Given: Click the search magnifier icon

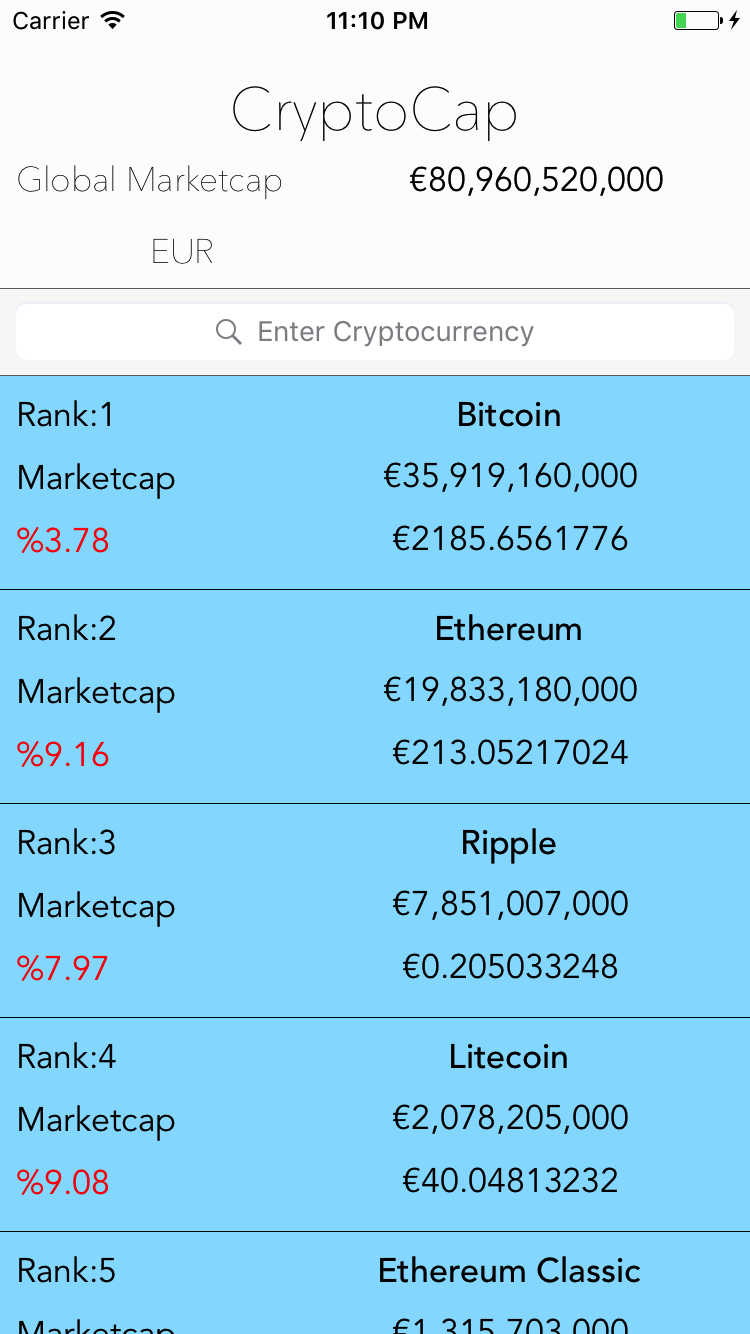Looking at the screenshot, I should tap(229, 332).
